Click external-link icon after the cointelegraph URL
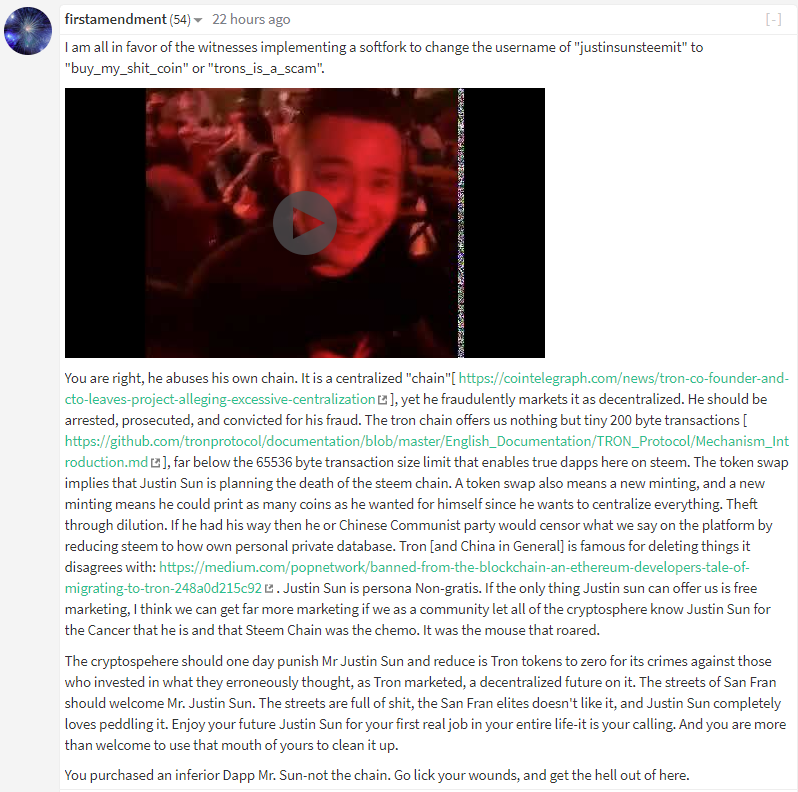798x792 pixels. pos(383,400)
